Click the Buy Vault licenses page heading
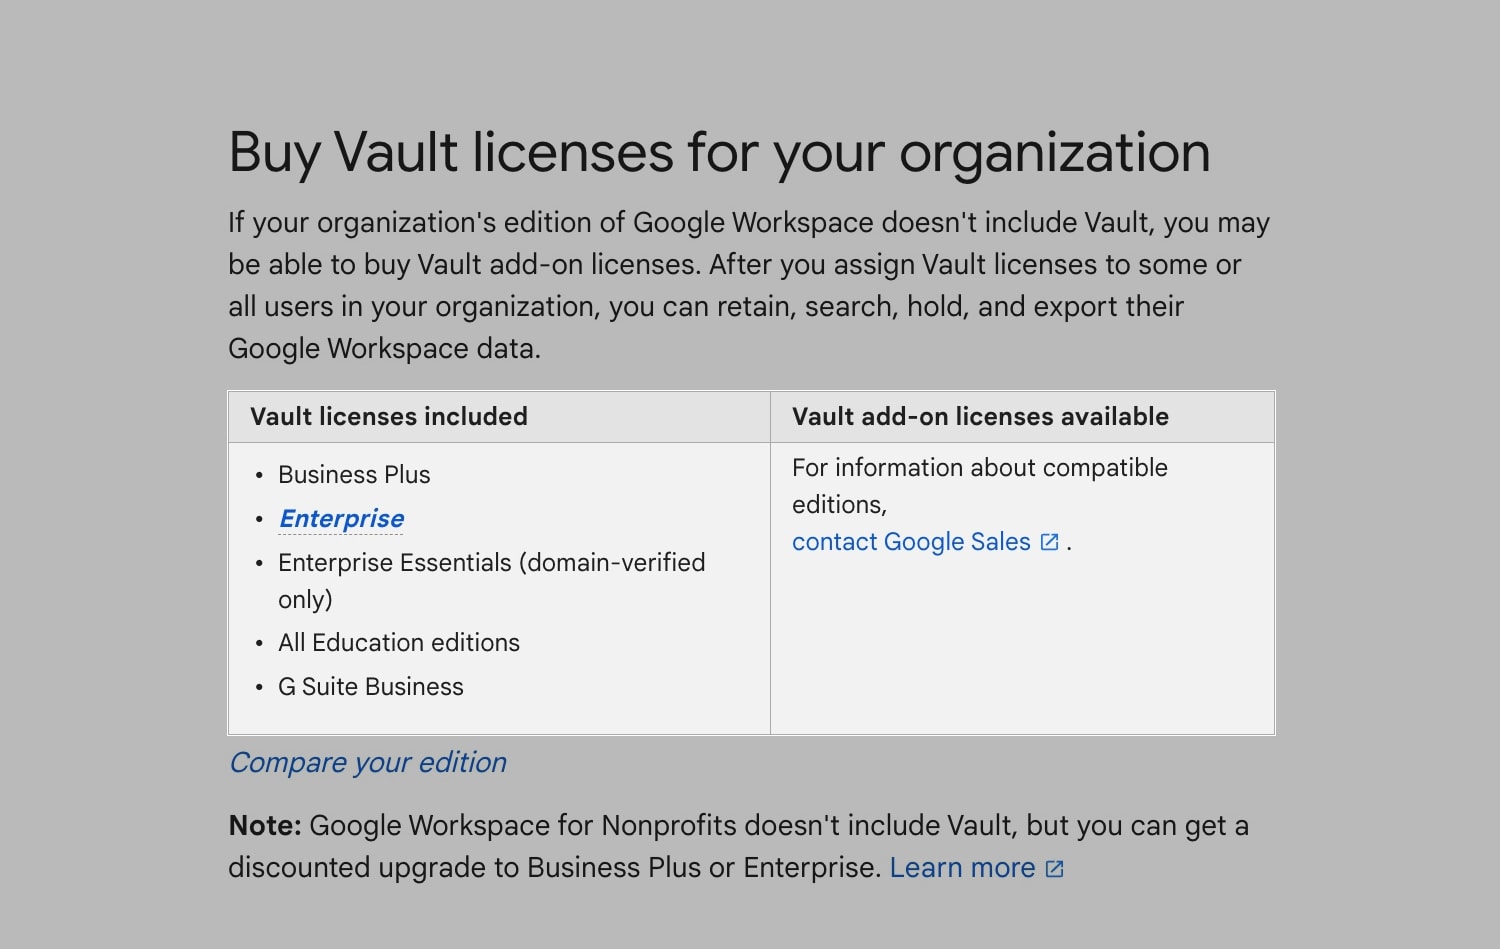Screen dimensions: 1500x949 pyautogui.click(x=719, y=152)
